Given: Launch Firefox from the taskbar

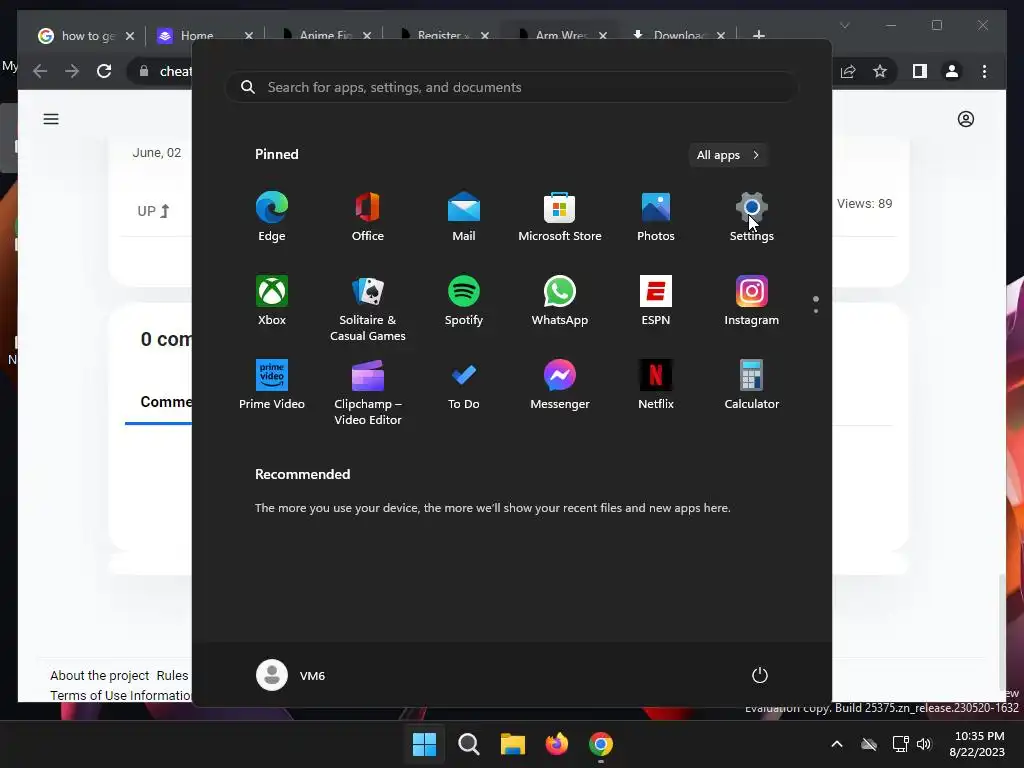Looking at the screenshot, I should coord(557,744).
